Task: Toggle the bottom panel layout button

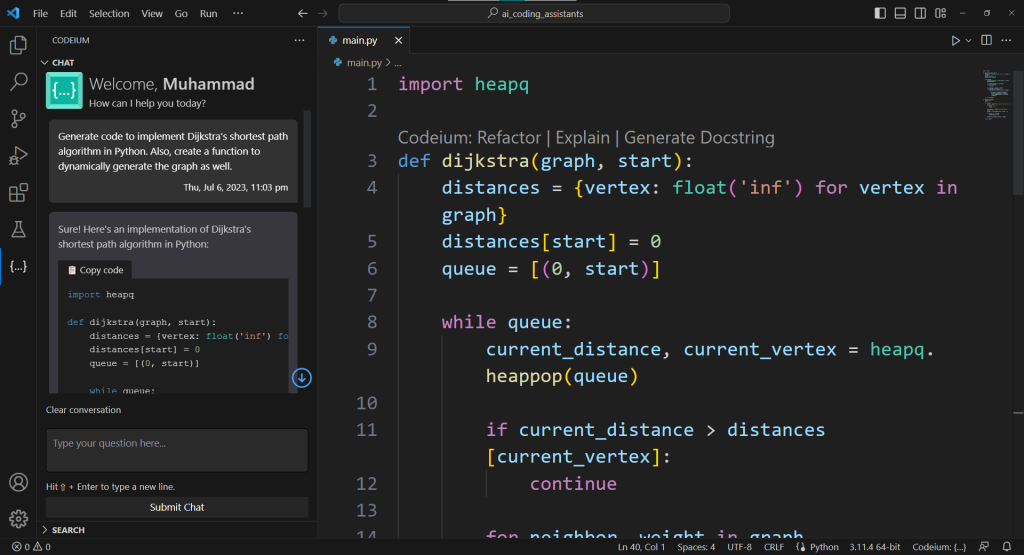Action: (x=900, y=13)
